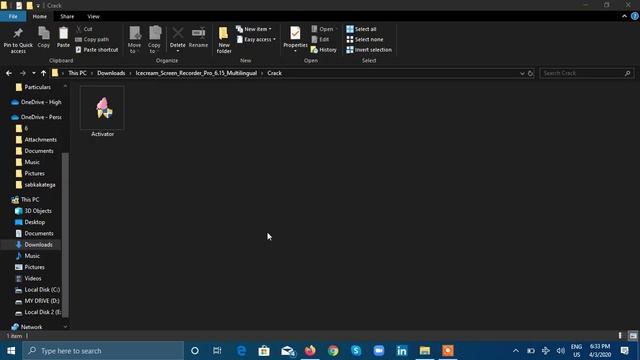The image size is (640, 360).
Task: Open the Windows Start menu
Action: 11,351
